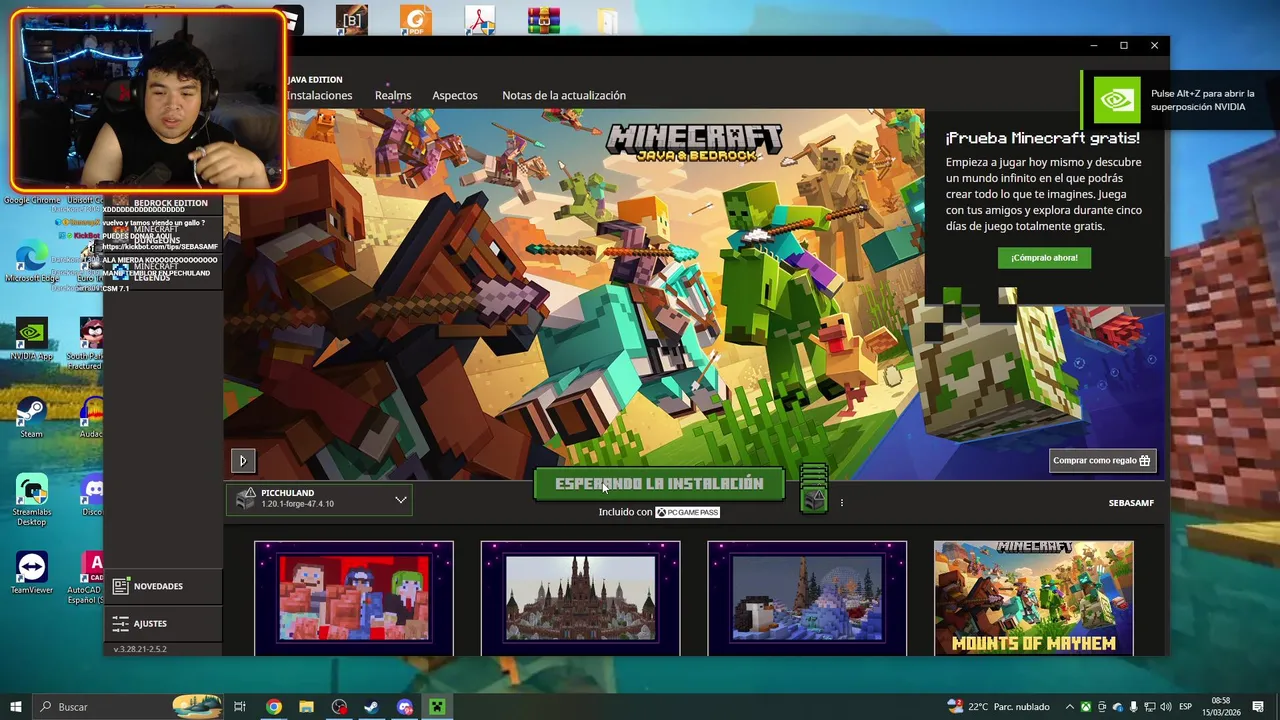
Task: Open the weather widget showing 22°C
Action: 998,707
